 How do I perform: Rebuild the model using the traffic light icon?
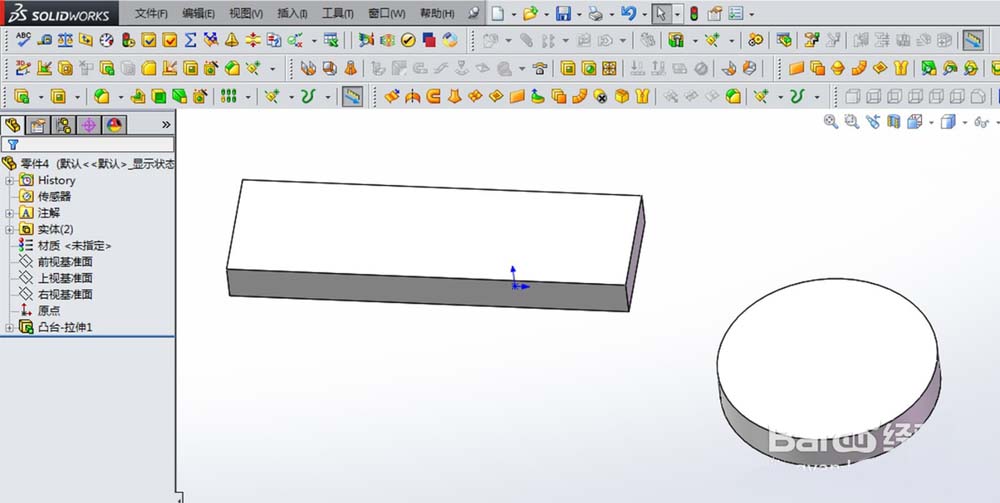click(x=695, y=13)
